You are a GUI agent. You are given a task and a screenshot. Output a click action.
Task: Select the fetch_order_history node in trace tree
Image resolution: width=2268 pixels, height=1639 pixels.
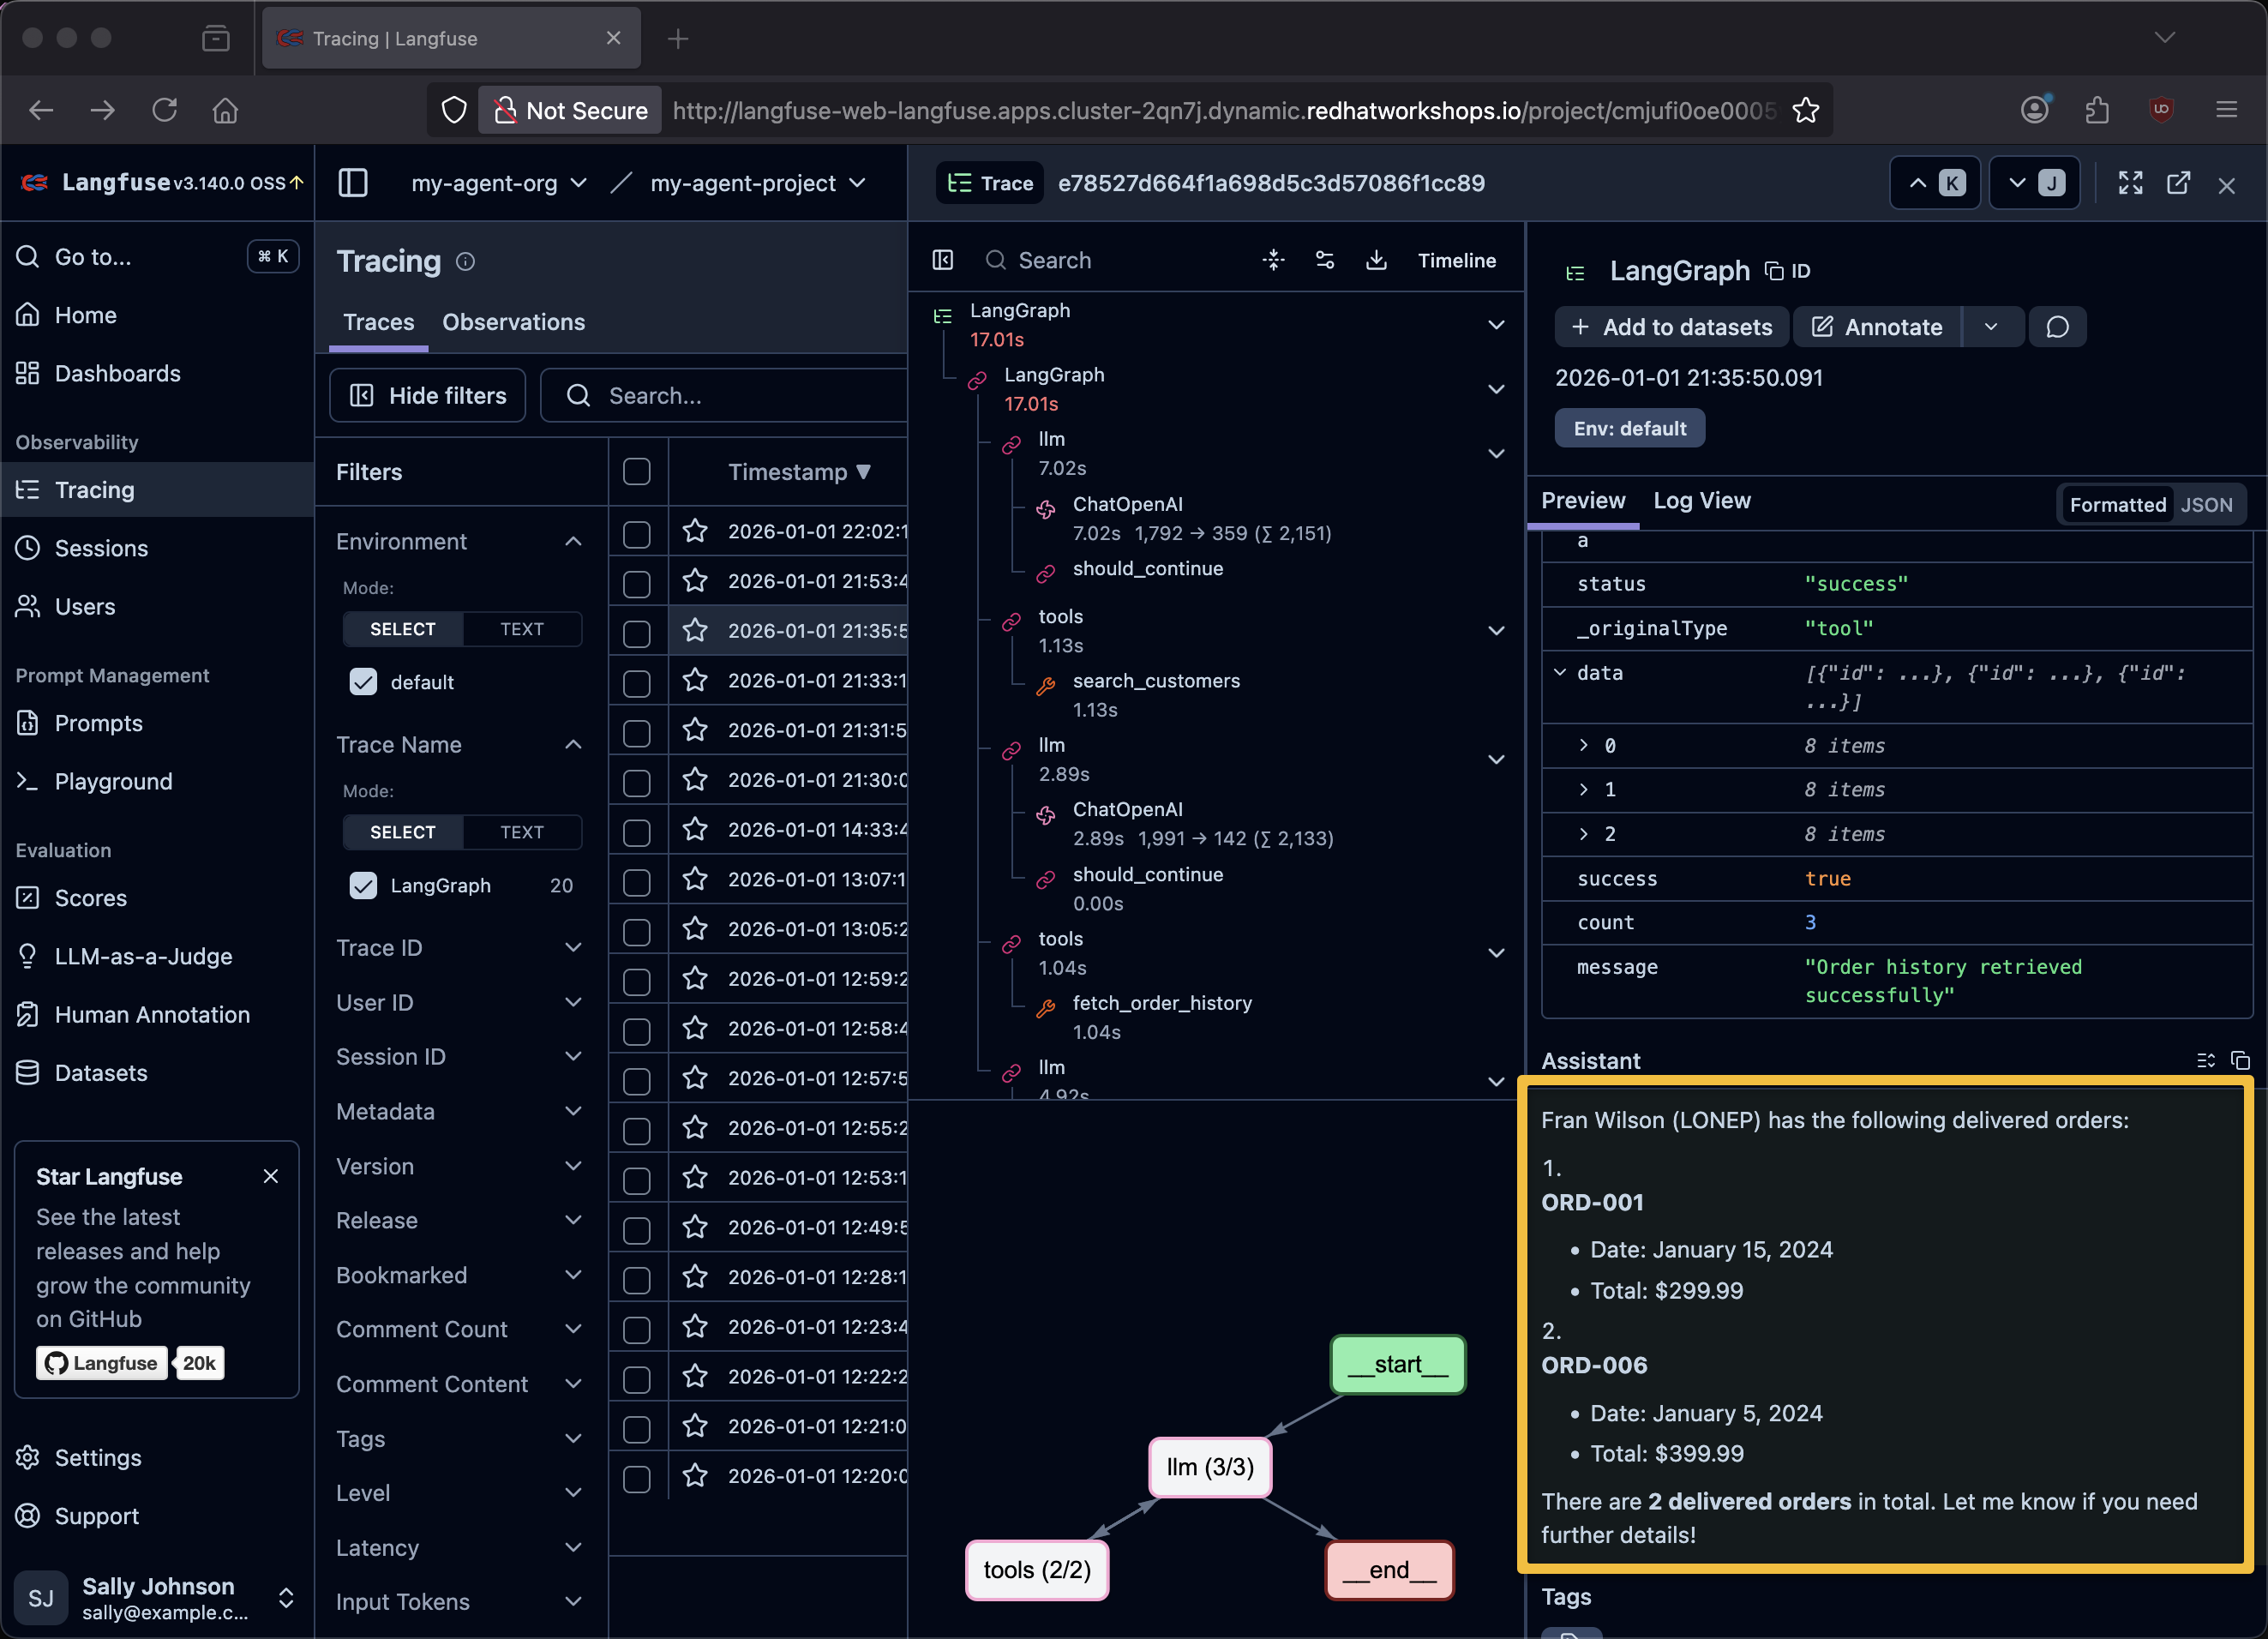[x=1161, y=1003]
